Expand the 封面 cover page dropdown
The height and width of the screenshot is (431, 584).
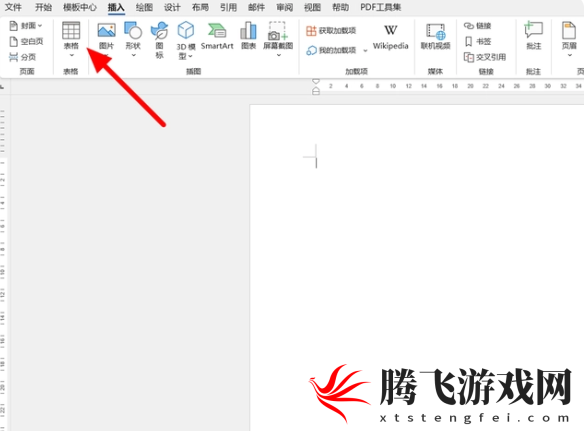click(40, 26)
